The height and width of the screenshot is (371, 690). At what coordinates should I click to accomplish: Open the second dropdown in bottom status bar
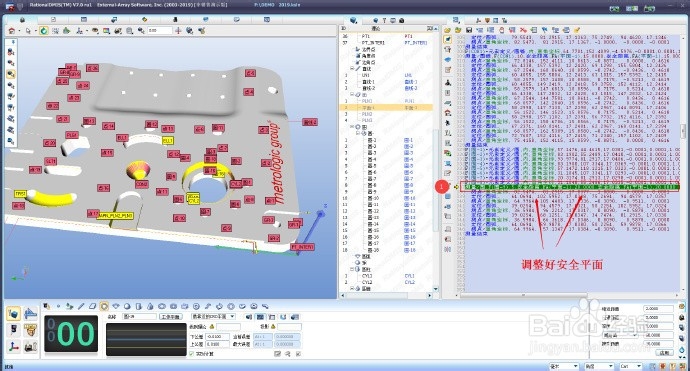click(599, 366)
